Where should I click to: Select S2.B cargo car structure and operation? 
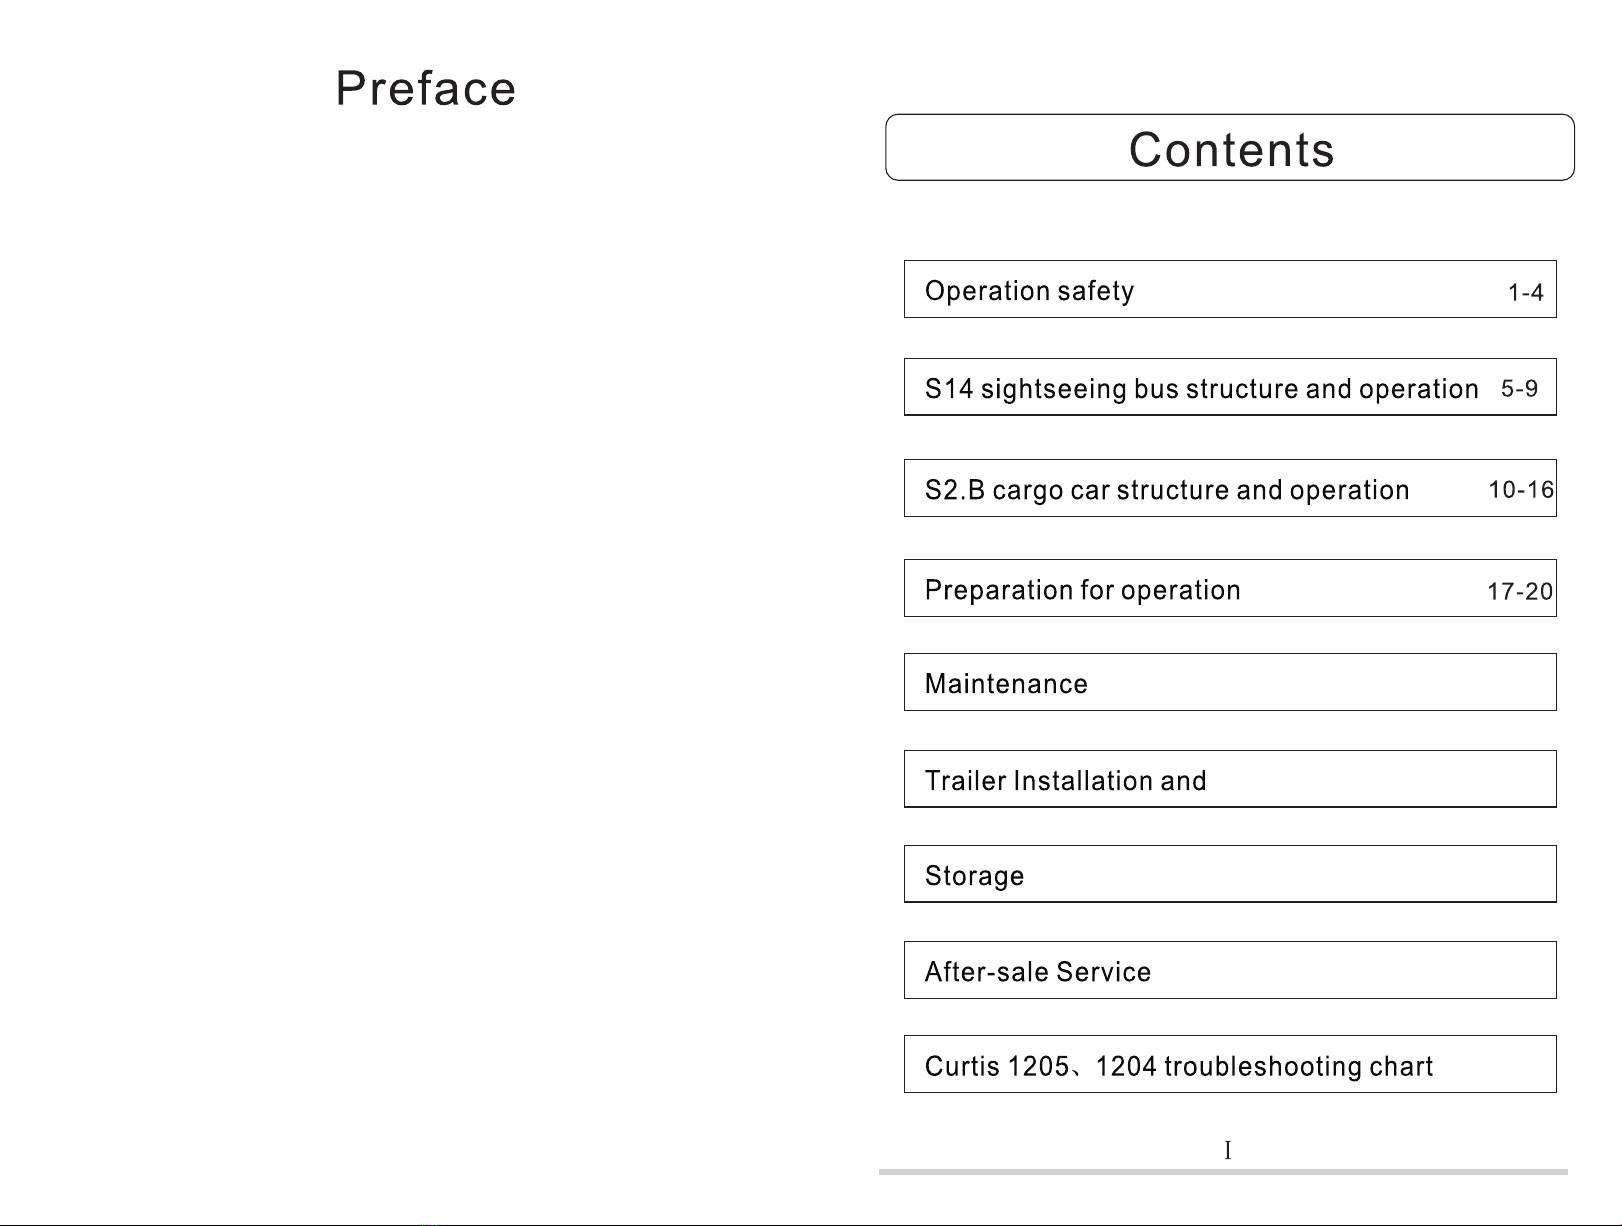pyautogui.click(x=1230, y=488)
